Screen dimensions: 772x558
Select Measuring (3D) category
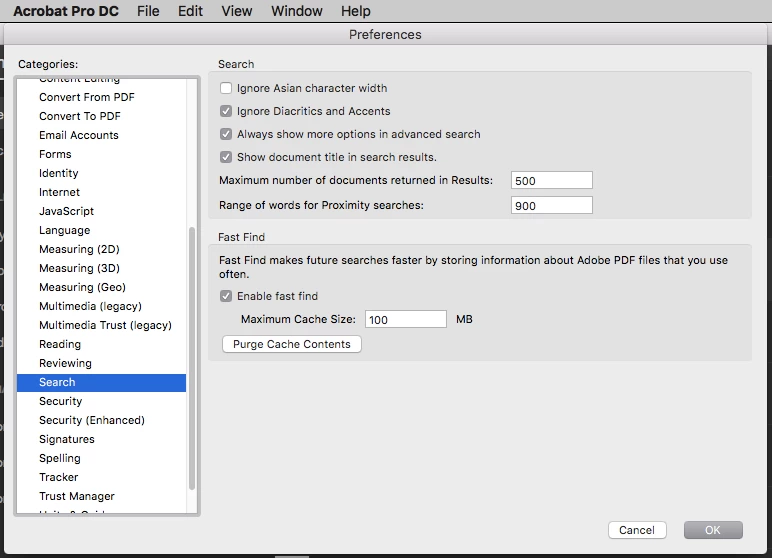(x=101, y=268)
